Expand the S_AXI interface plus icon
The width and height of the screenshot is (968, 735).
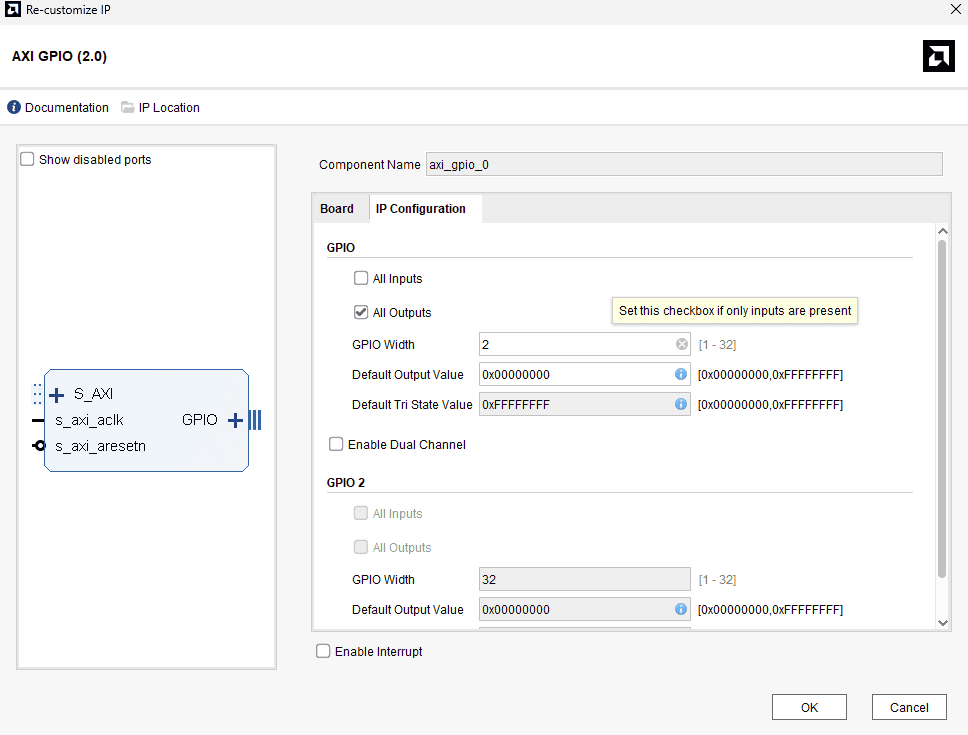coord(57,395)
